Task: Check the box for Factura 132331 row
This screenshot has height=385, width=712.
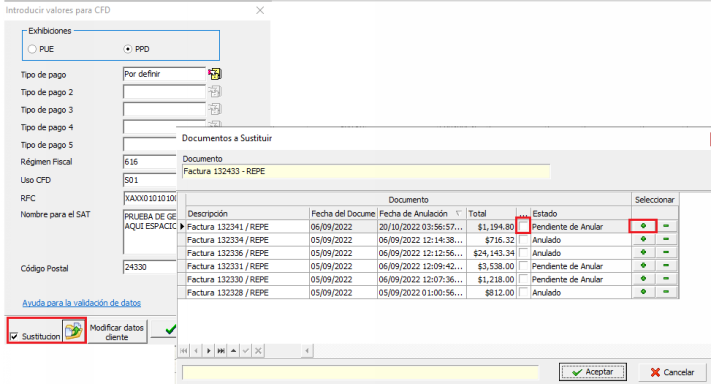Action: [x=524, y=266]
